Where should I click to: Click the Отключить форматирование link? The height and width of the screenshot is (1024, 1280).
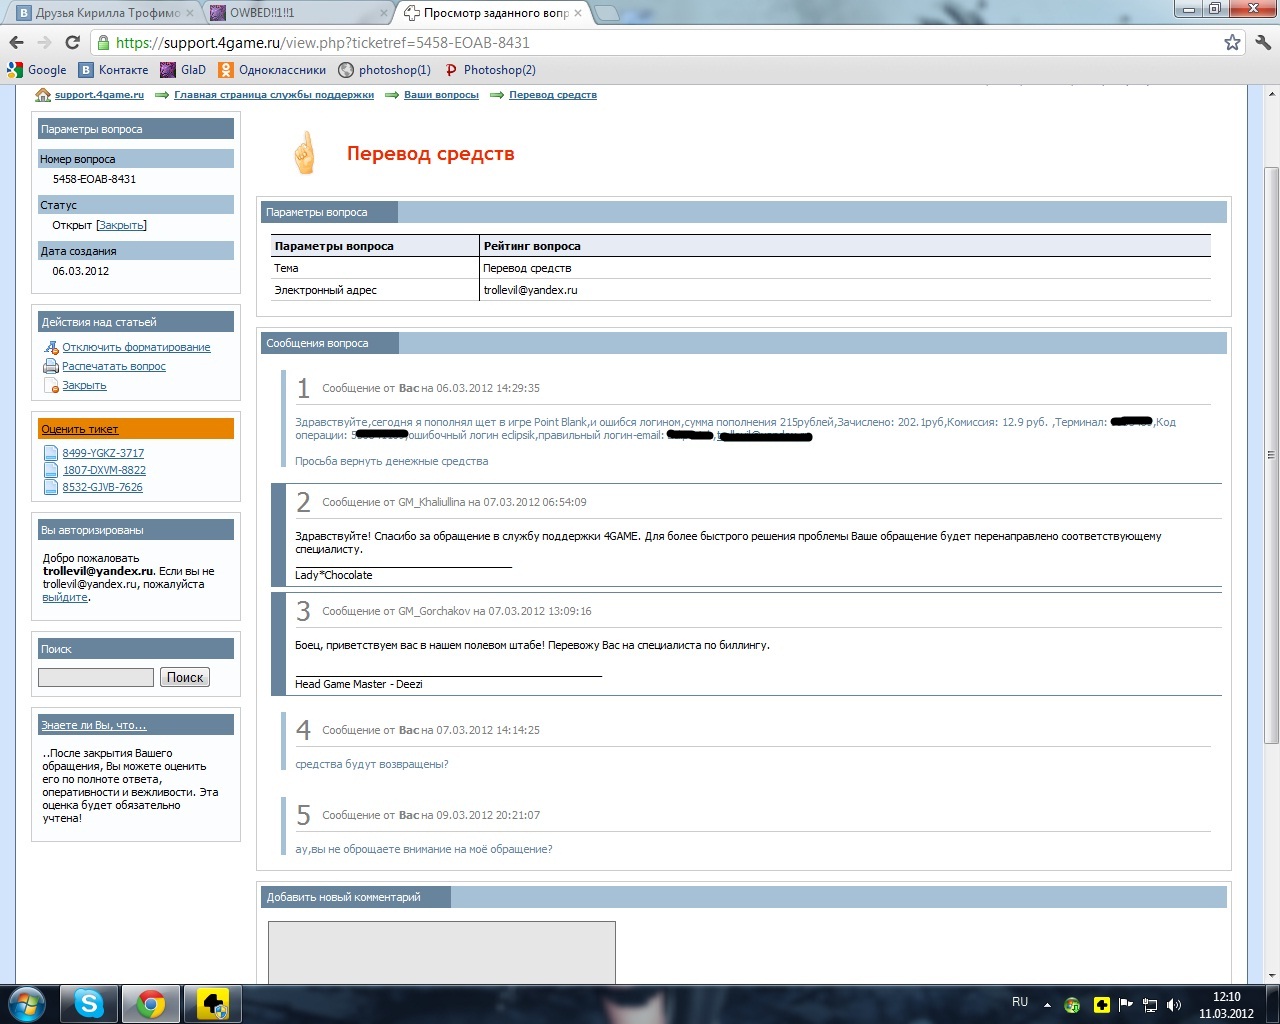click(136, 348)
